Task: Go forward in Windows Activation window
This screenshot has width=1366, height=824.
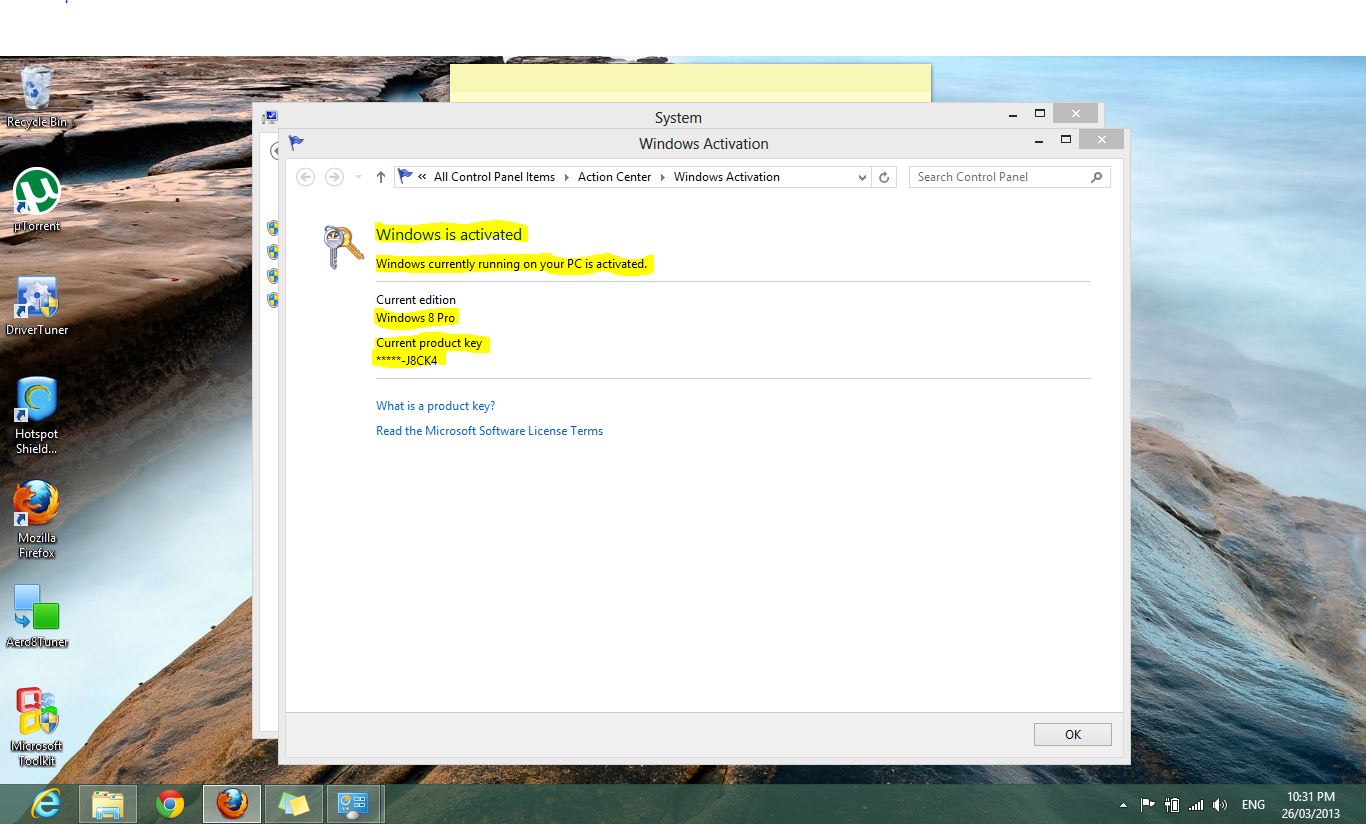Action: (334, 177)
